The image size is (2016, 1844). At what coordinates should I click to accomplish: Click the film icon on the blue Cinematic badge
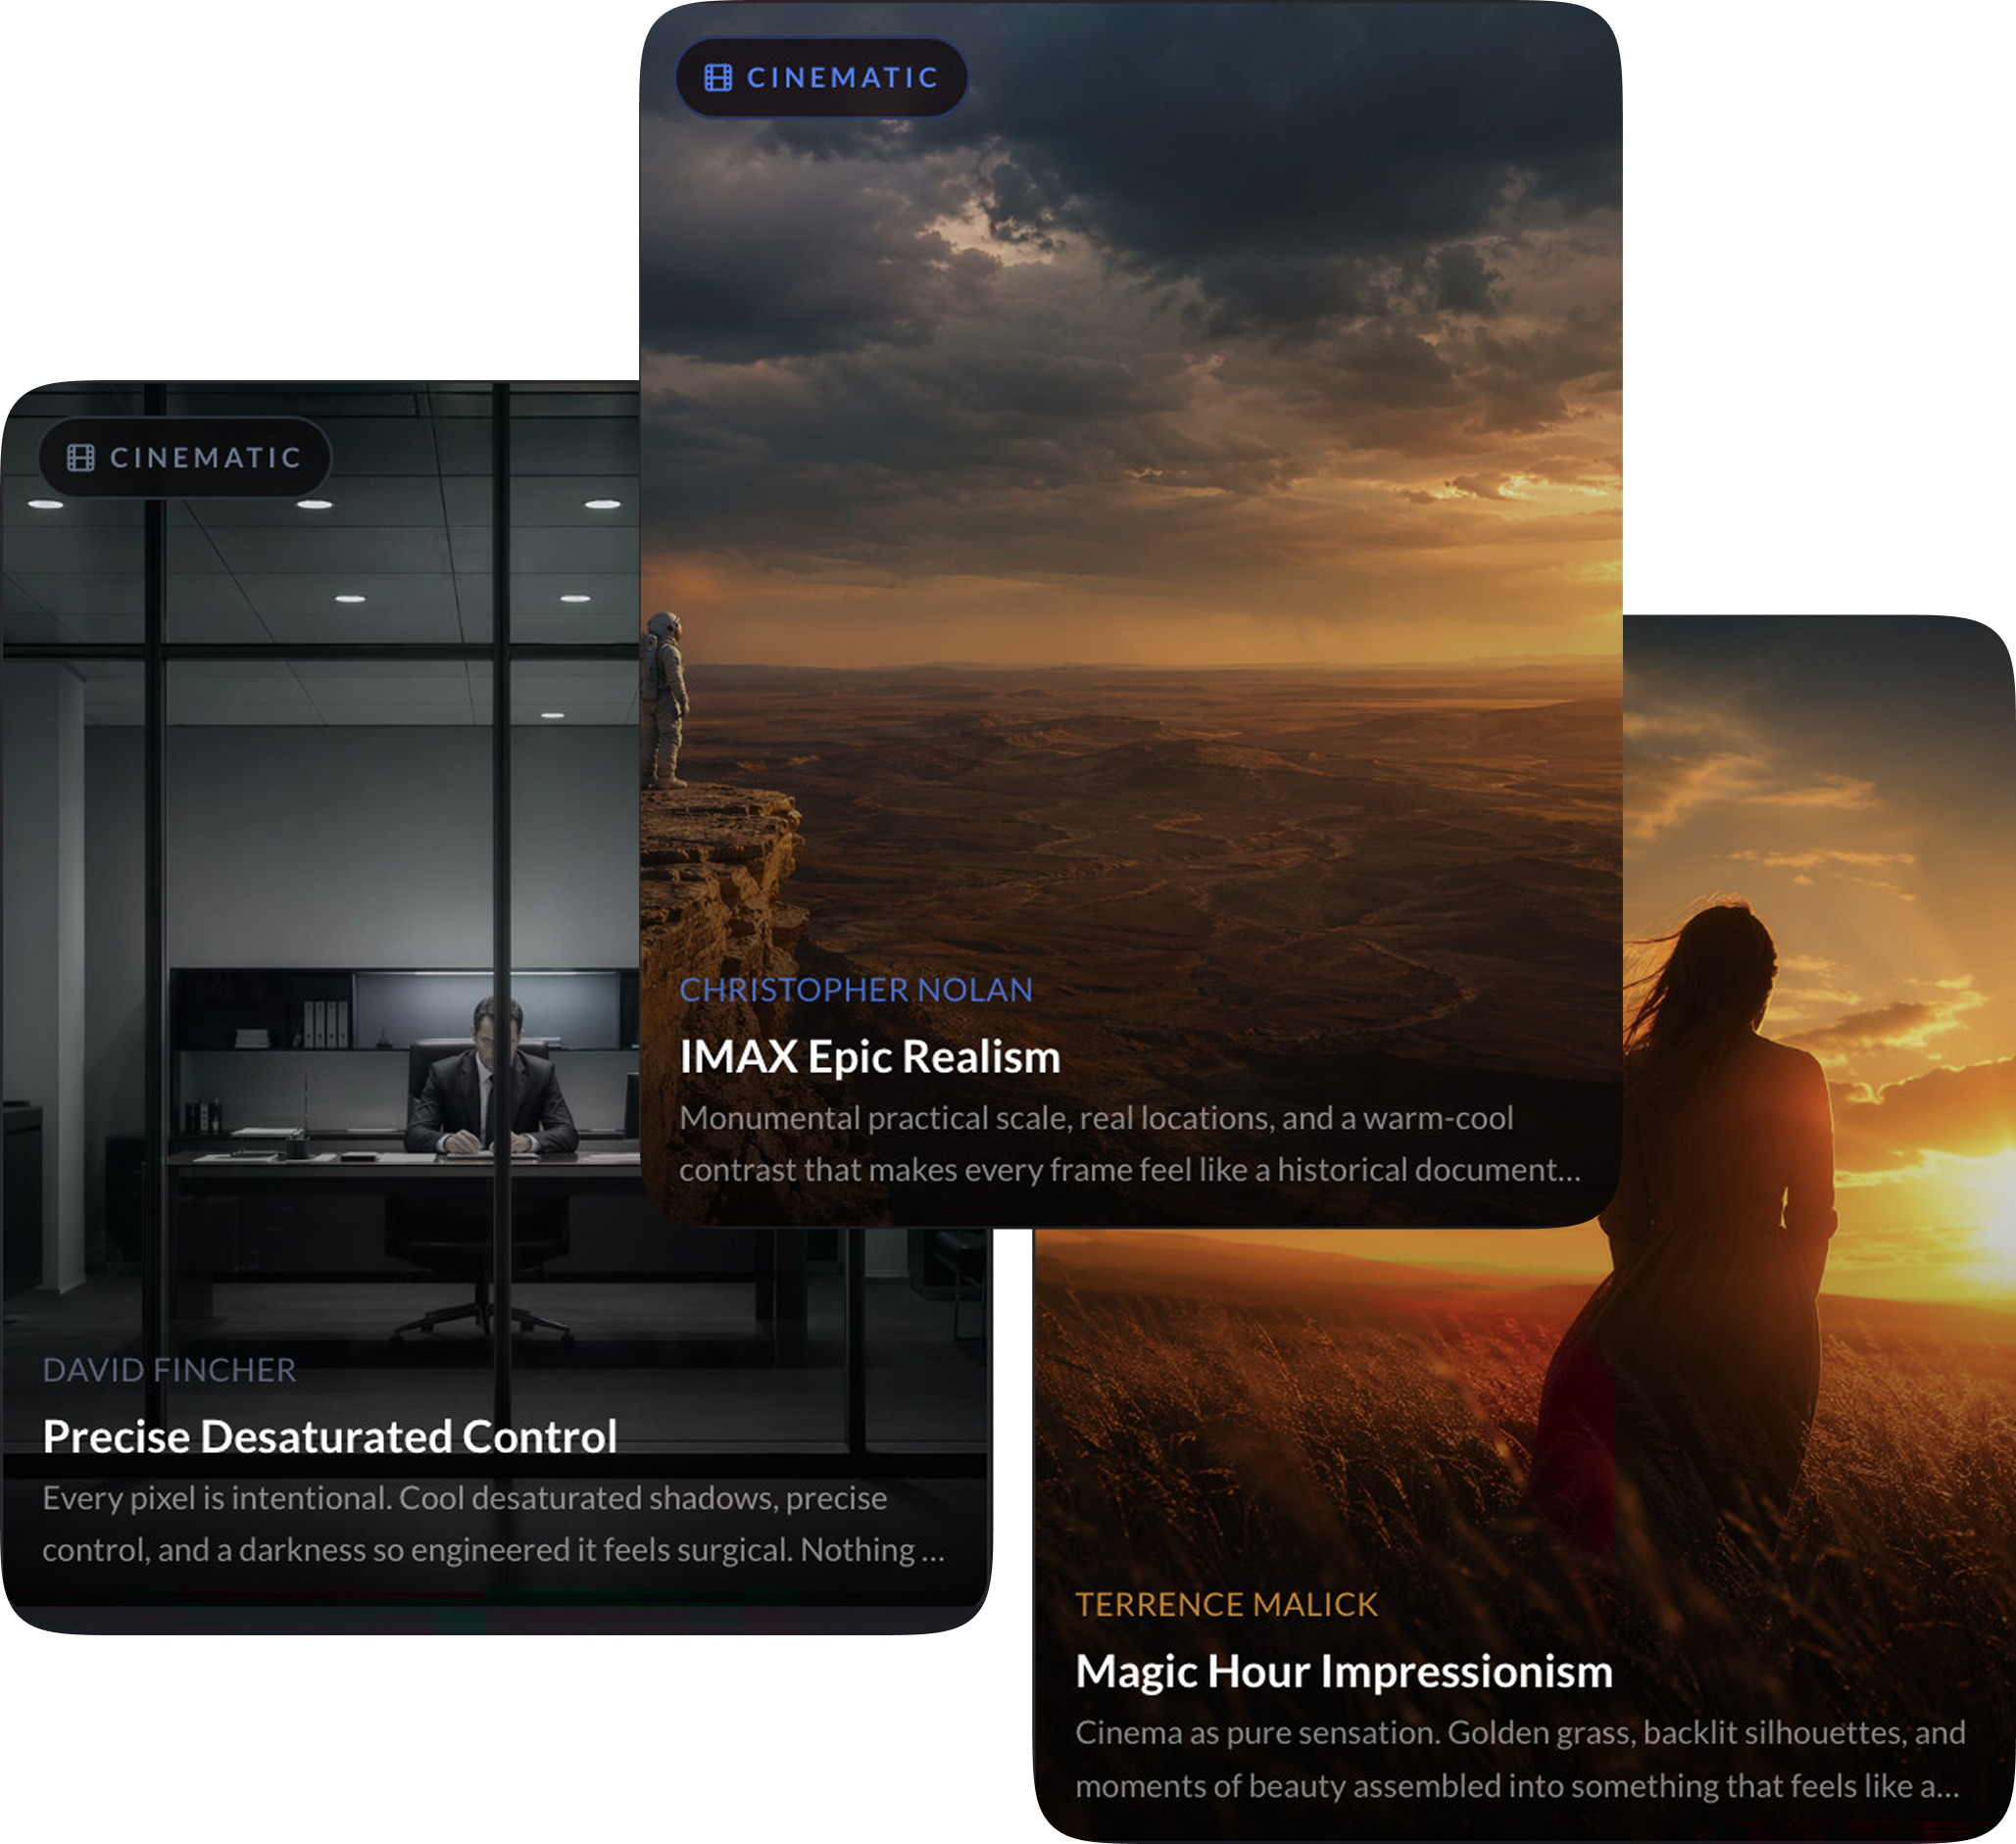click(x=718, y=78)
